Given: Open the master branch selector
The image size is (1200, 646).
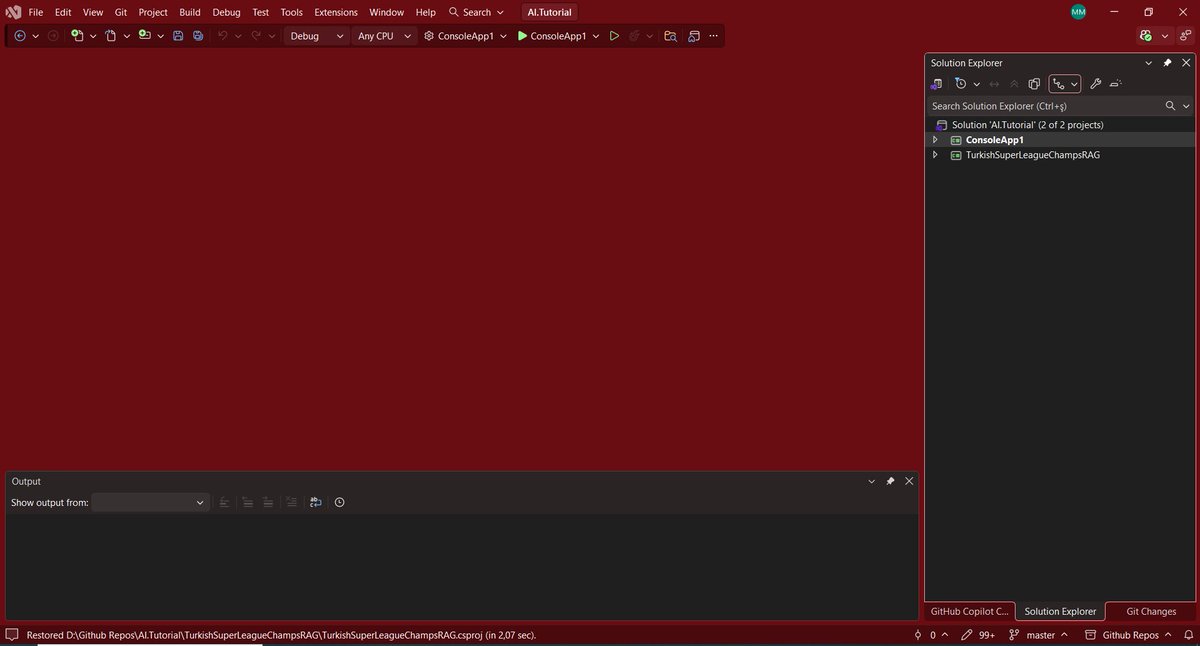Looking at the screenshot, I should [x=1040, y=634].
